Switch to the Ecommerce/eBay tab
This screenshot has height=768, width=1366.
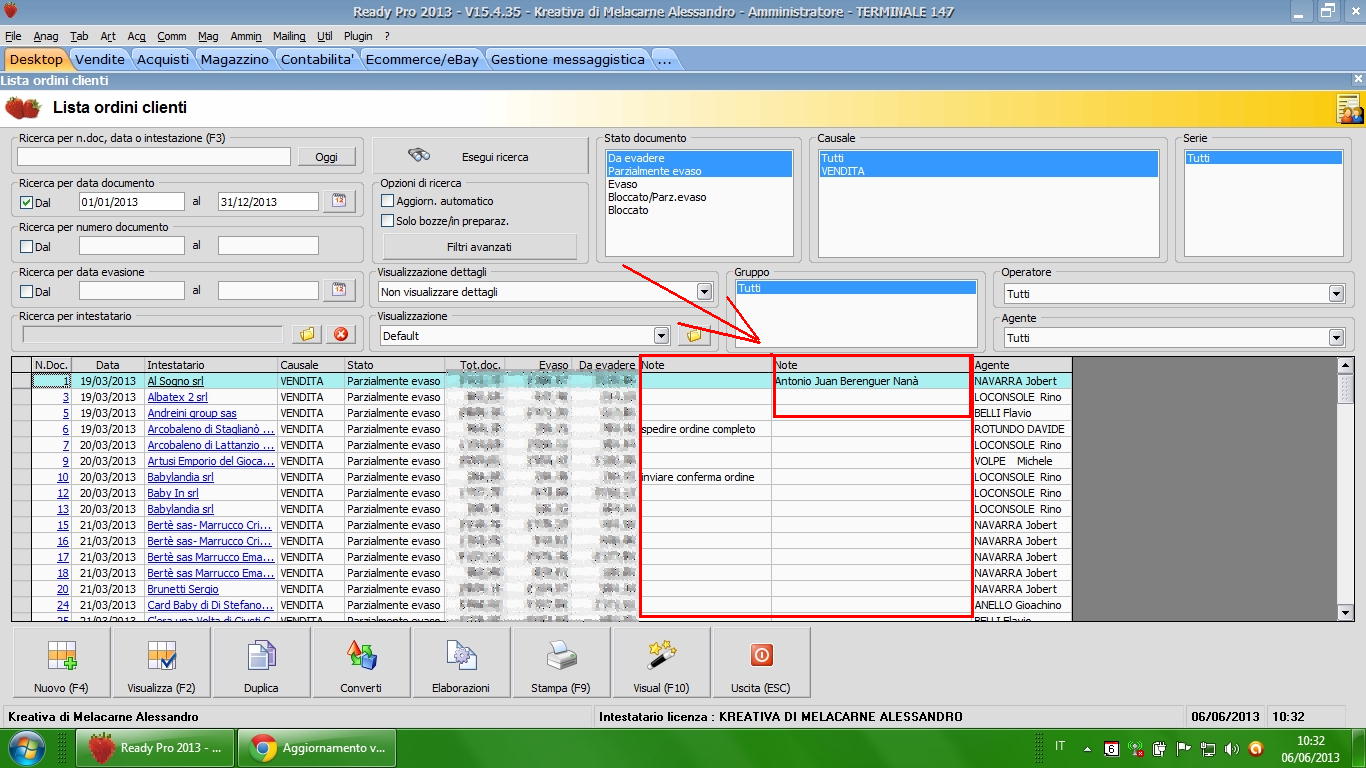click(422, 59)
